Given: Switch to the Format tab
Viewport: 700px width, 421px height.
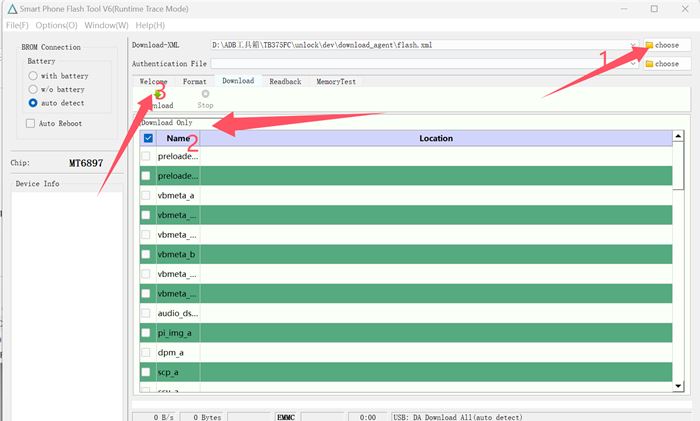Looking at the screenshot, I should tap(195, 81).
